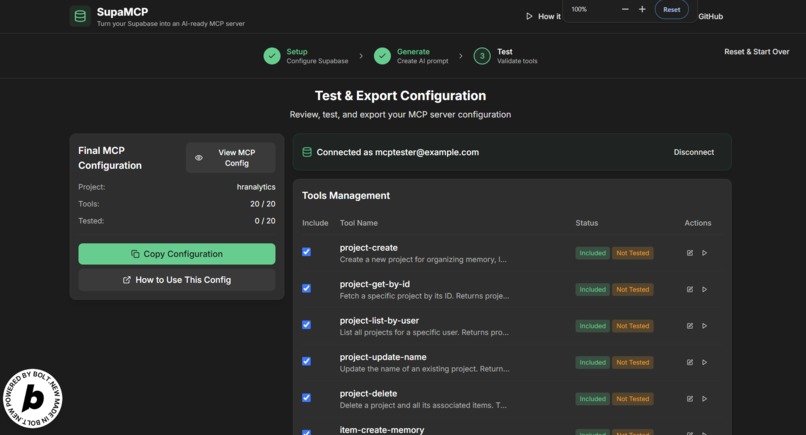
Task: Click the Test step number 3 circle
Action: 482,56
